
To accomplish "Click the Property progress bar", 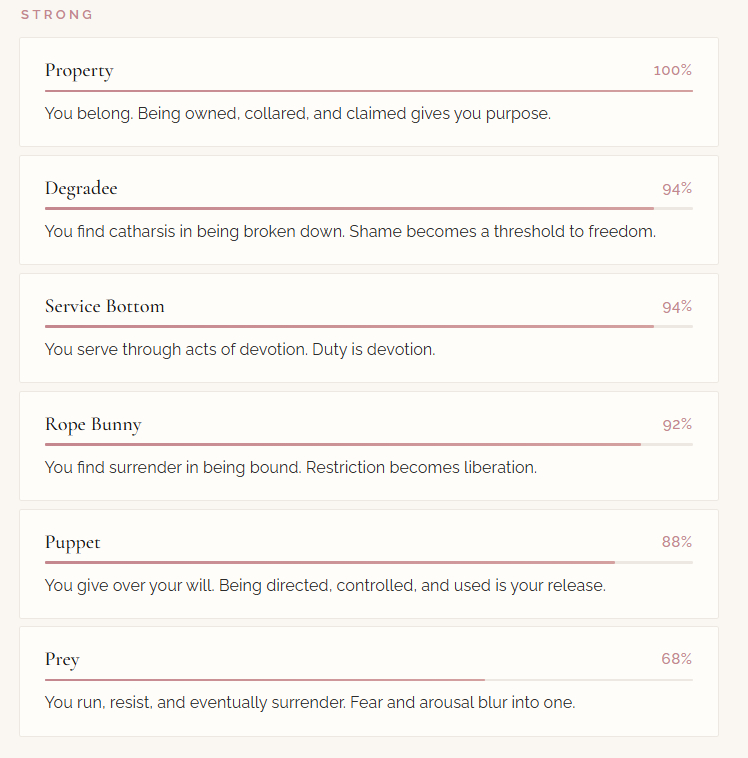I will click(368, 91).
